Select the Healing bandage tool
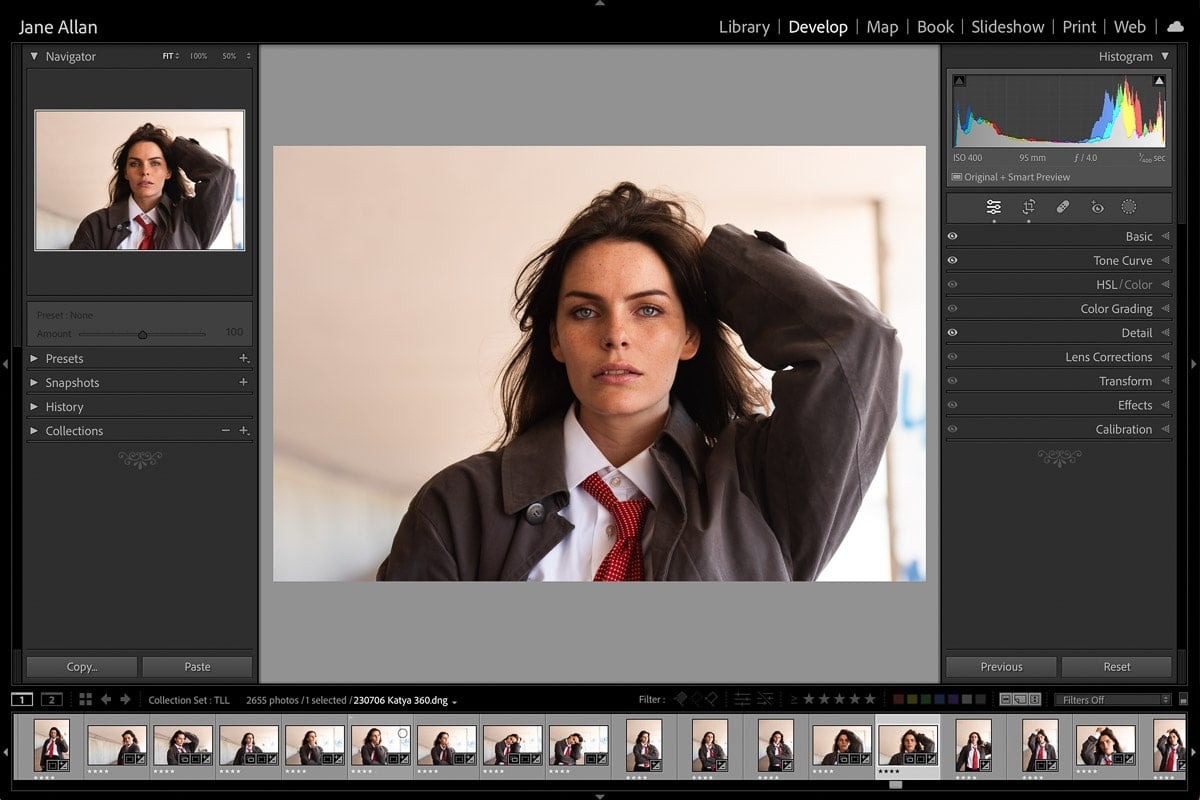This screenshot has width=1200, height=800. [1063, 207]
